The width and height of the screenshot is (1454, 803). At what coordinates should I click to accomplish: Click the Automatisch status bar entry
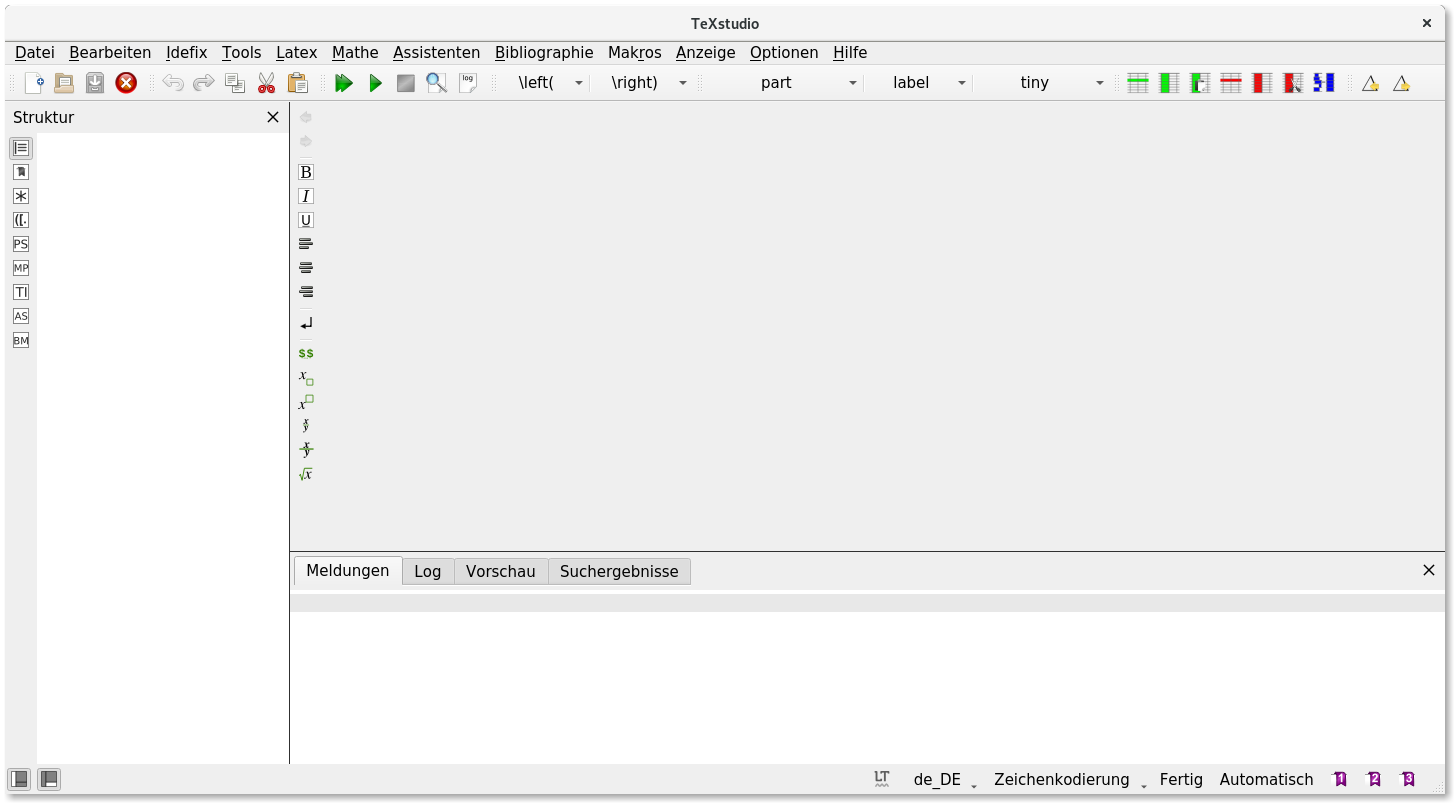(x=1266, y=780)
